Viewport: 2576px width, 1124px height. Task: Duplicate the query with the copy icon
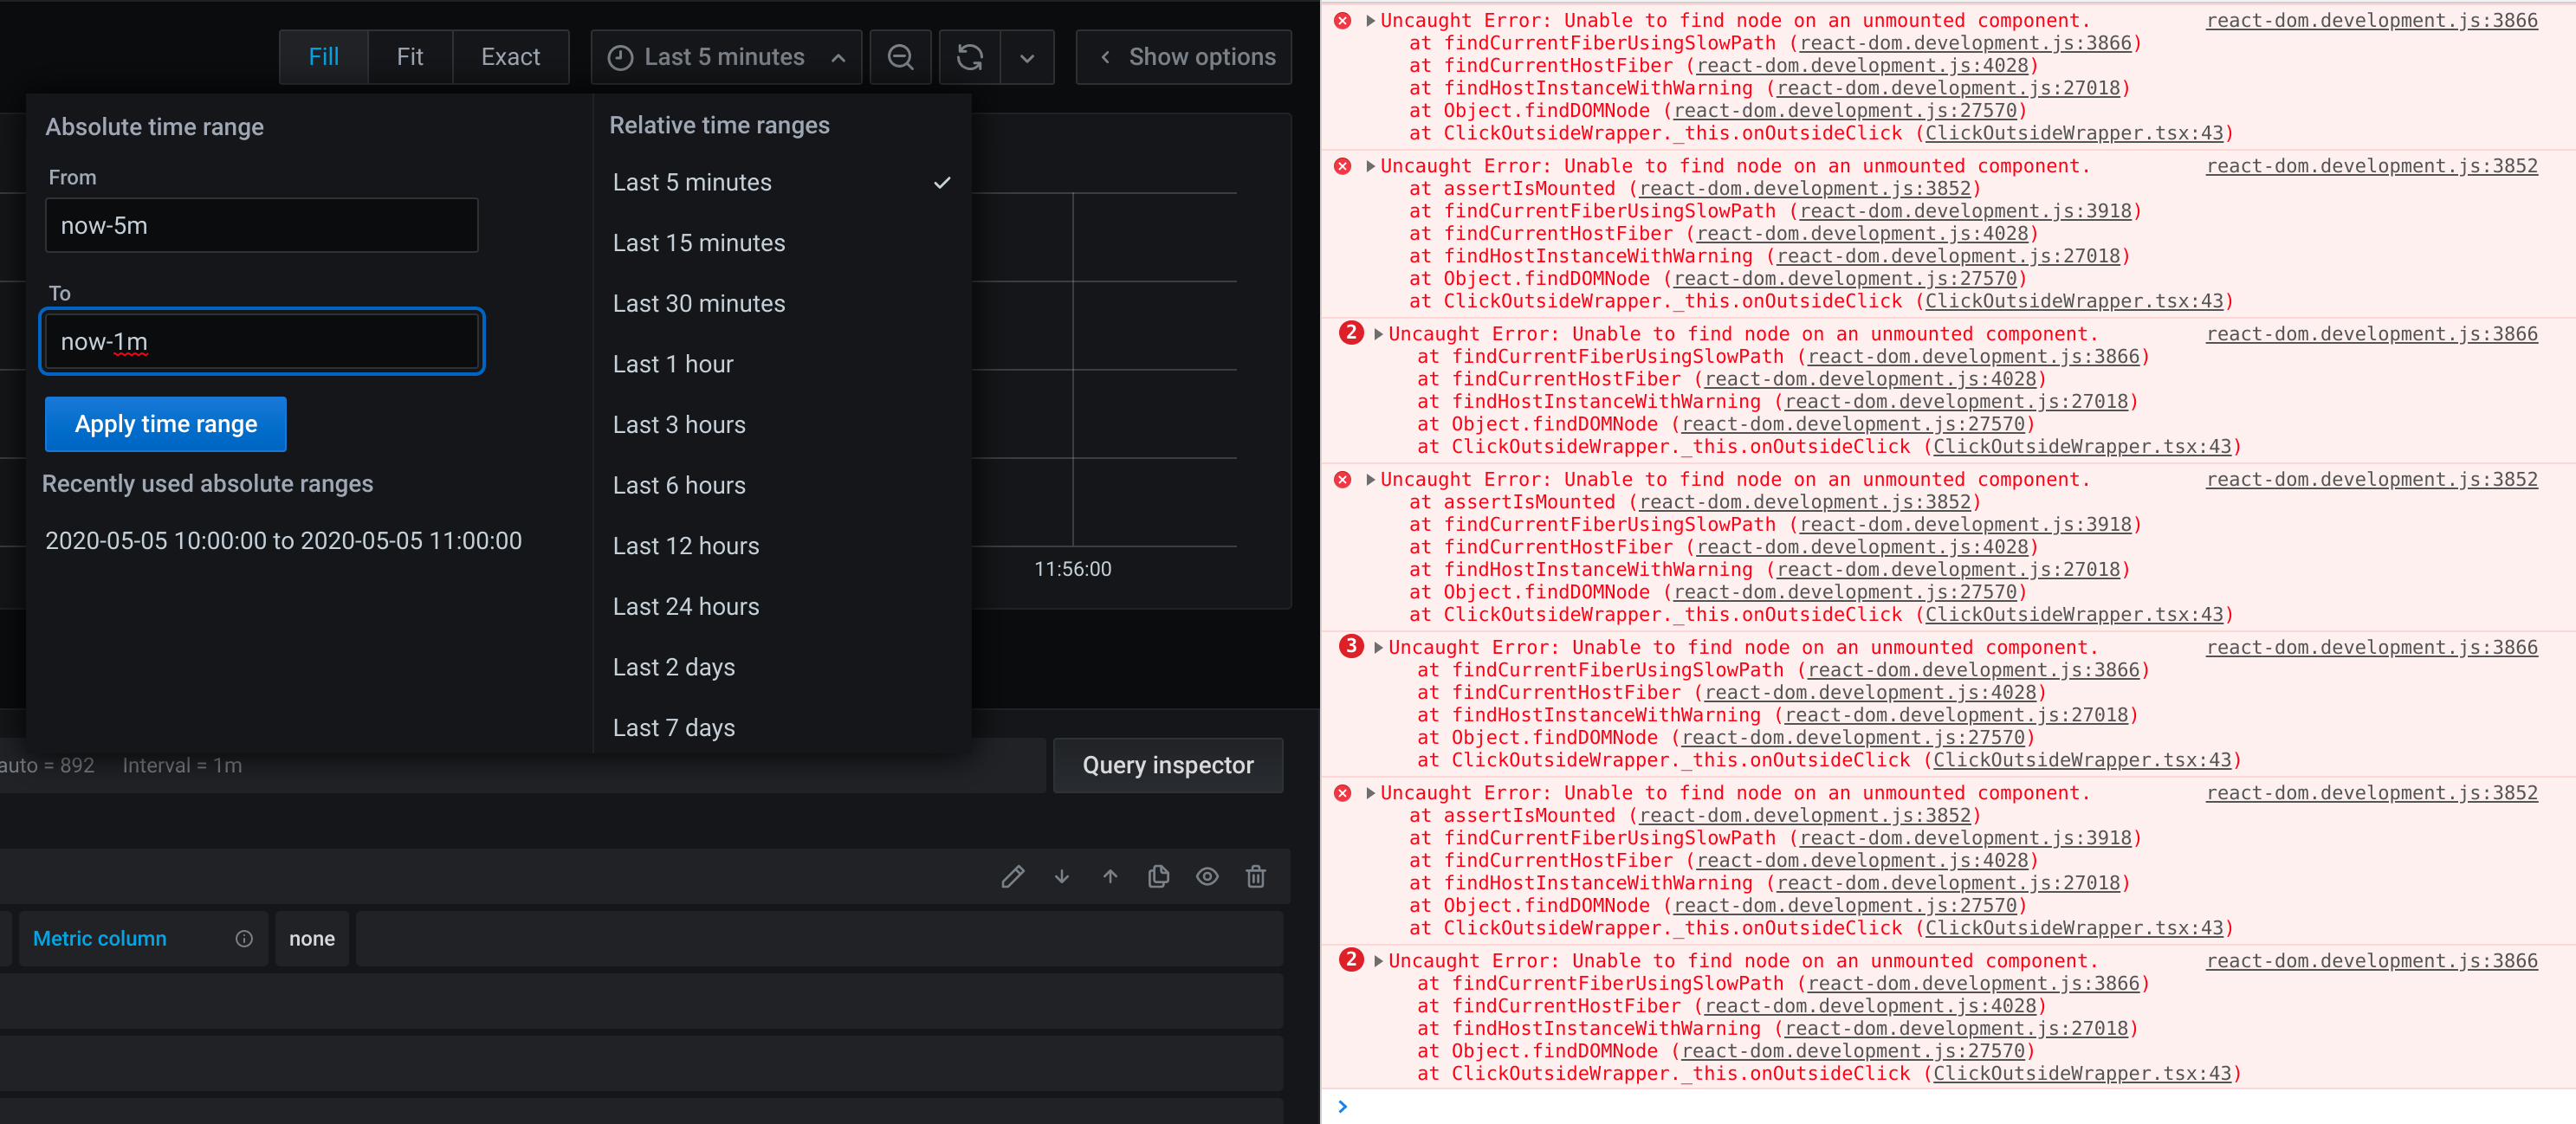point(1158,877)
